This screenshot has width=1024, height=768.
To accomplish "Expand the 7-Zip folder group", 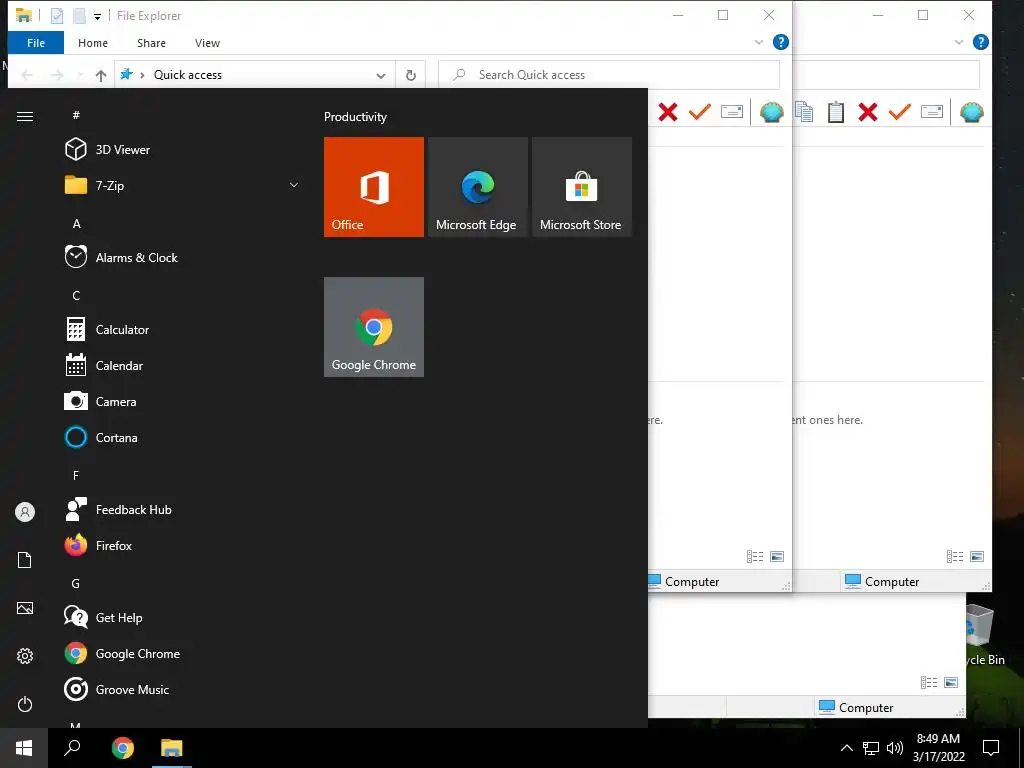I will coord(294,185).
